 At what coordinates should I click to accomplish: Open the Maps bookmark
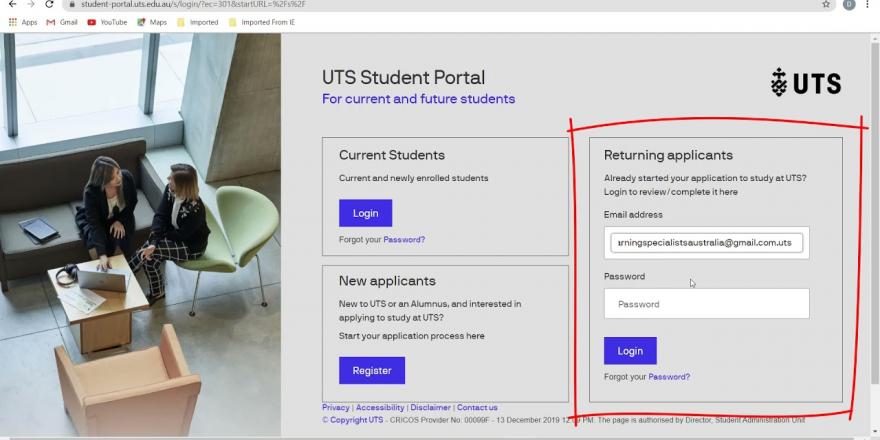pos(152,22)
